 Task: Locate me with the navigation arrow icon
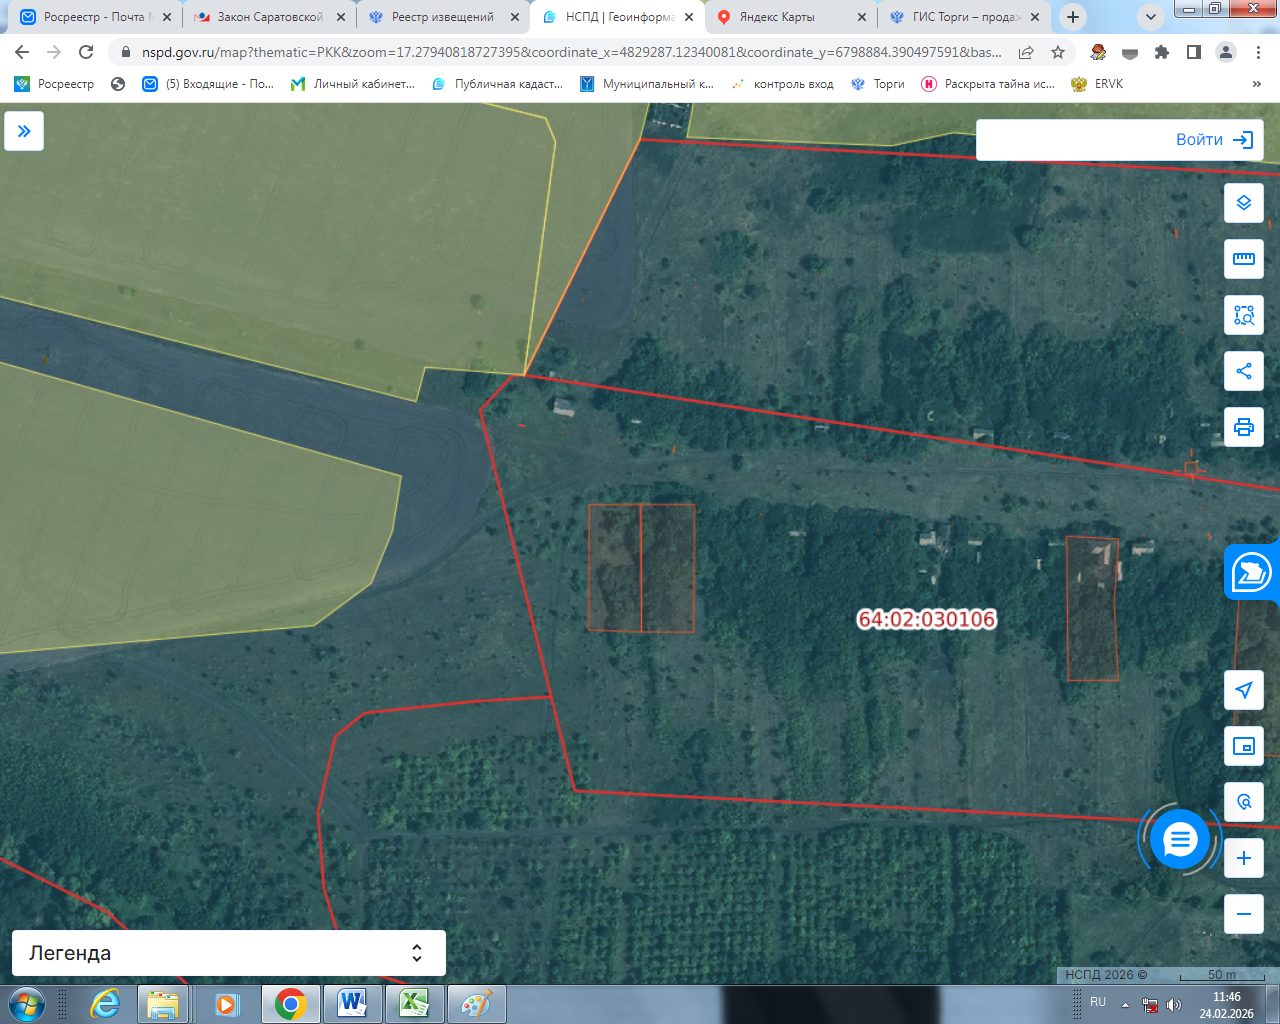1244,690
